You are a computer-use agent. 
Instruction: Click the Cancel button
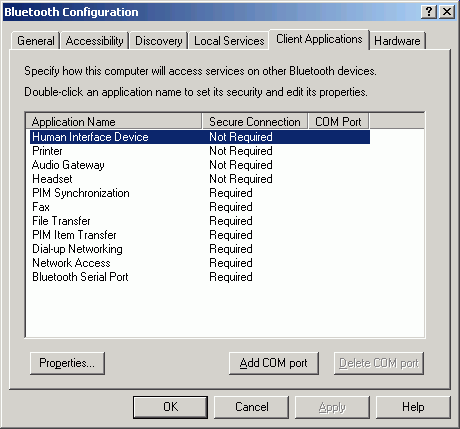point(252,407)
